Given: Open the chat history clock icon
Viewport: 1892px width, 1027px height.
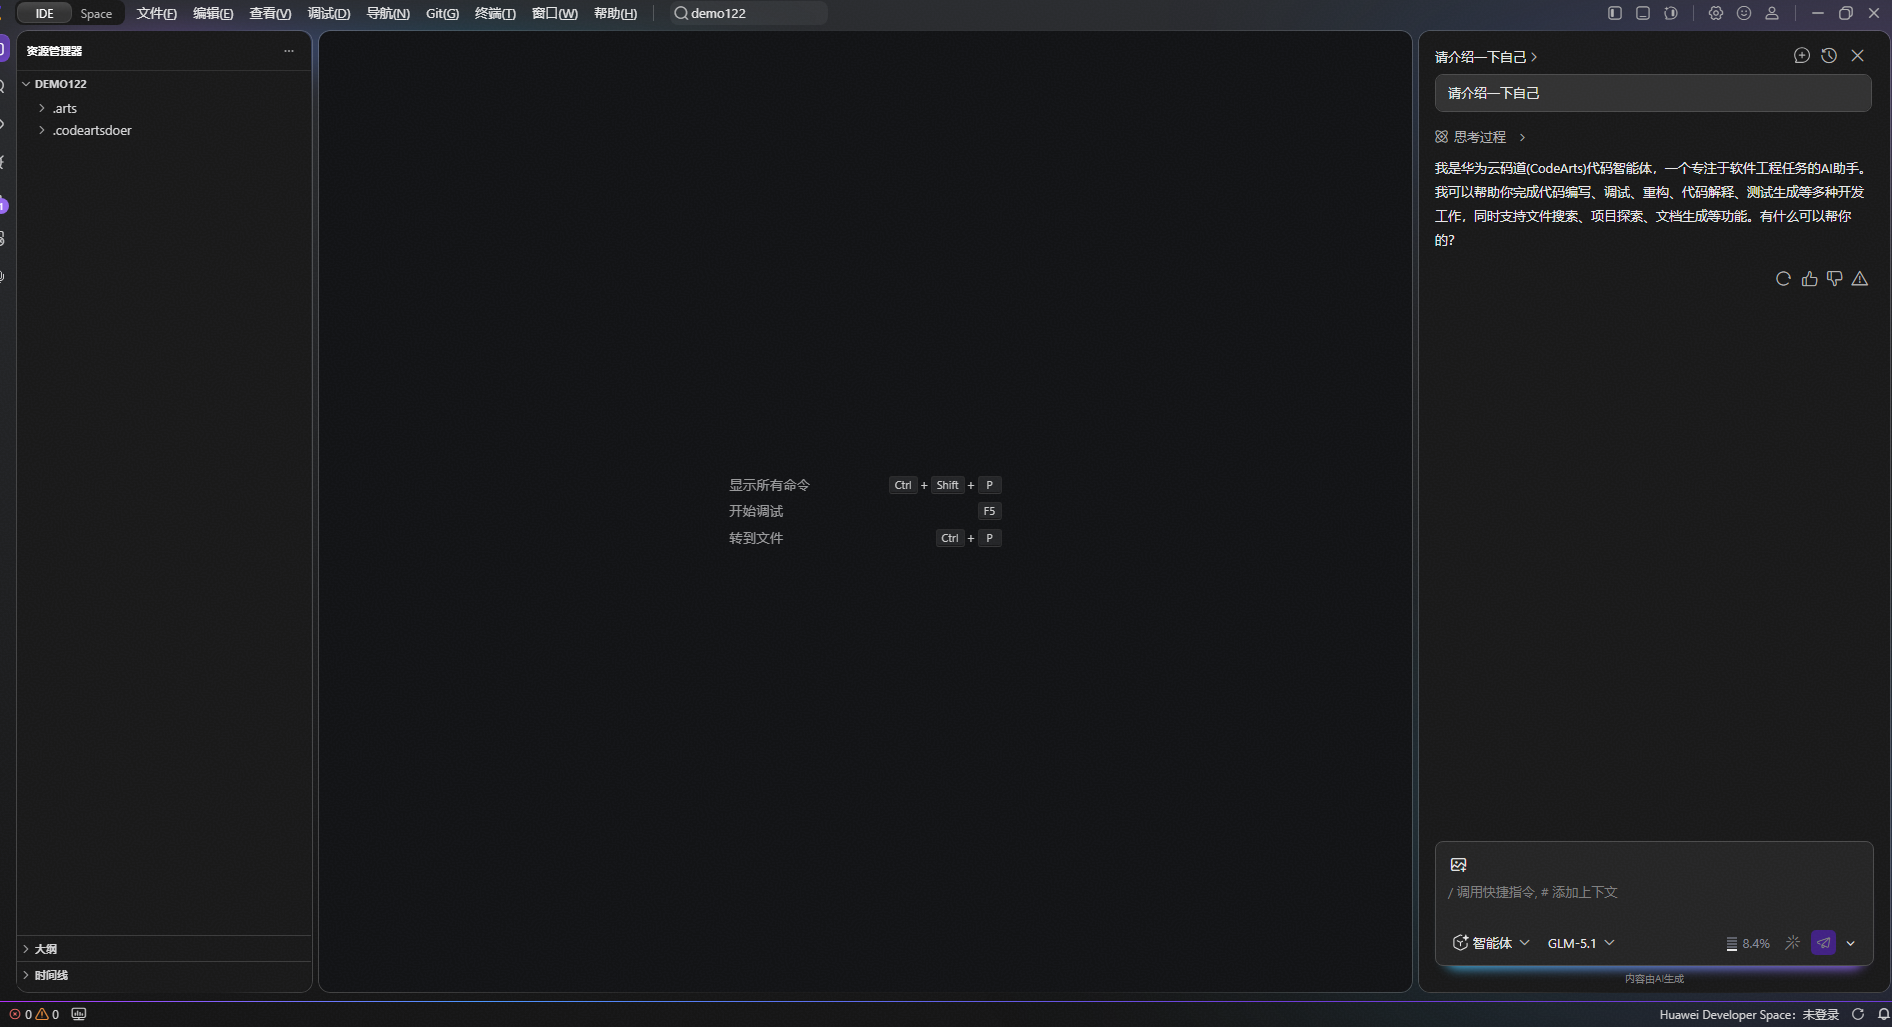Looking at the screenshot, I should click(1829, 56).
